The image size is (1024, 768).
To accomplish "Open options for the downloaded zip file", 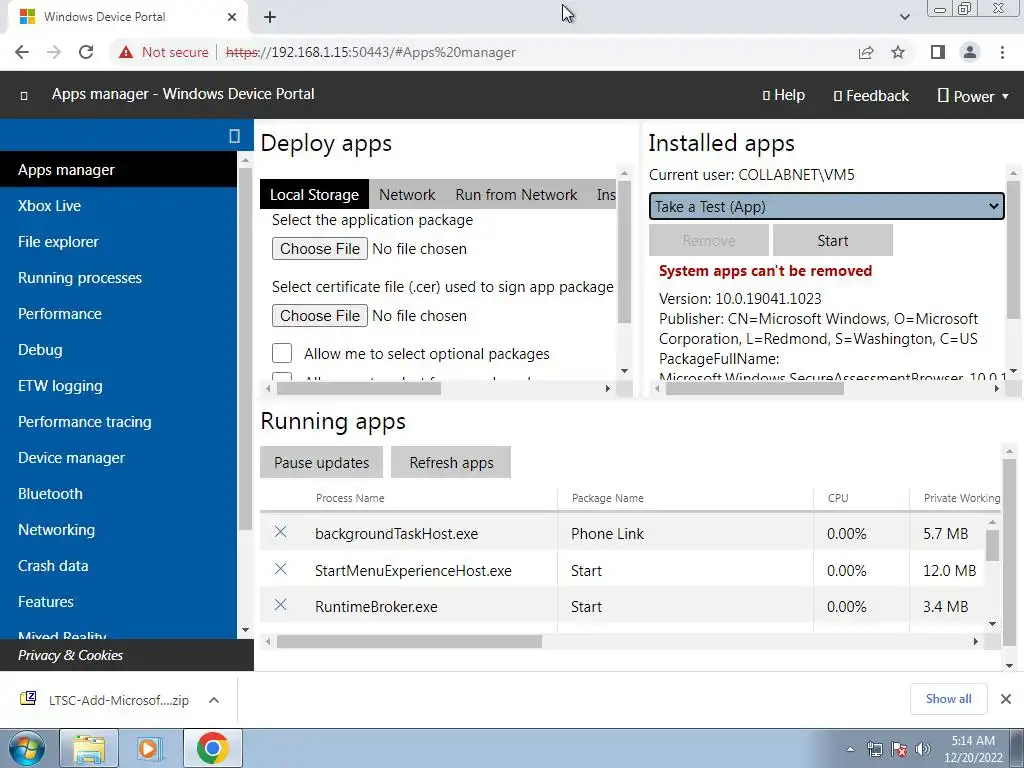I will pyautogui.click(x=214, y=700).
